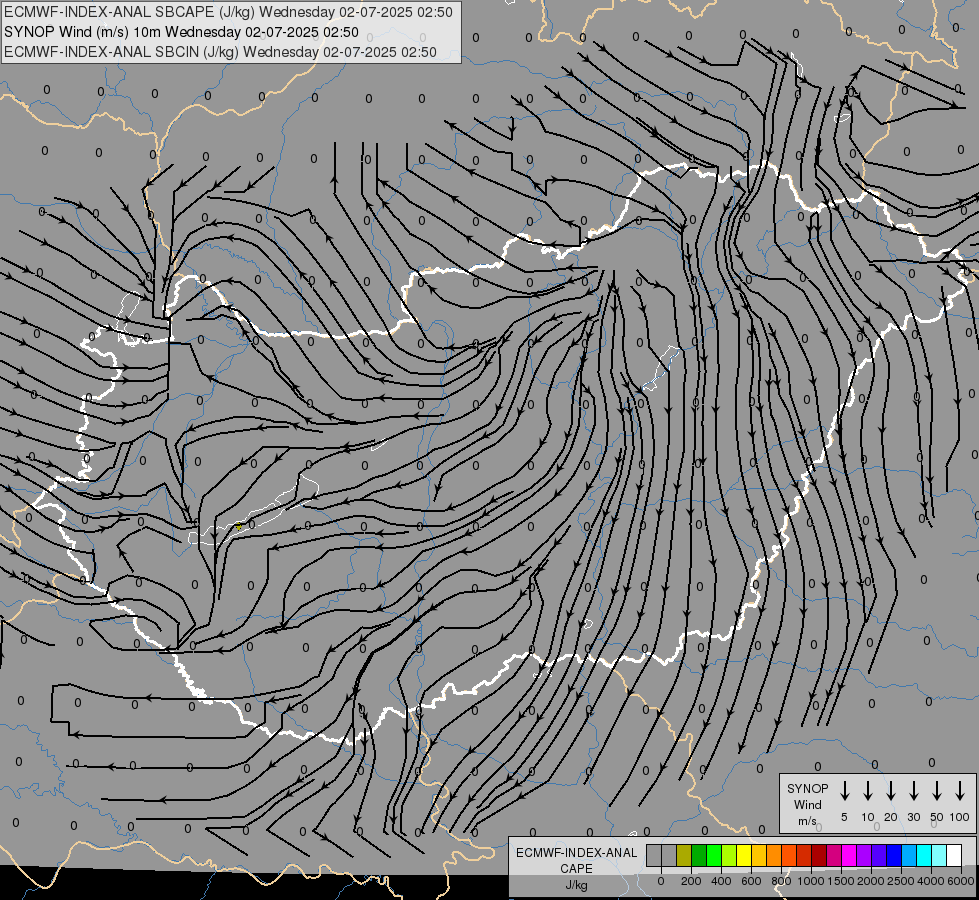This screenshot has height=900, width=979.
Task: Select the pure blue swatch before 2500
Action: click(x=895, y=855)
